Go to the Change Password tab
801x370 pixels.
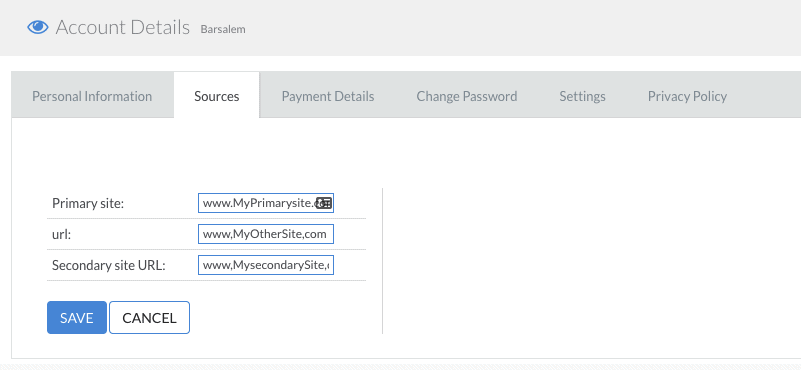click(467, 96)
